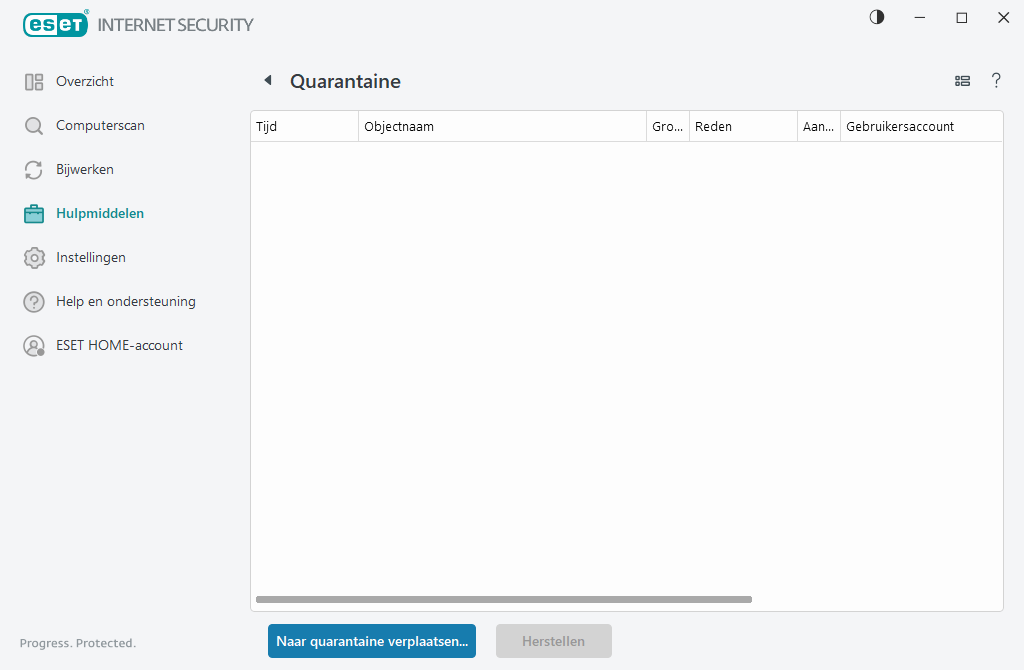Click the list view icon beside the help icon
Screen dimensions: 1024x670
pyautogui.click(x=962, y=81)
